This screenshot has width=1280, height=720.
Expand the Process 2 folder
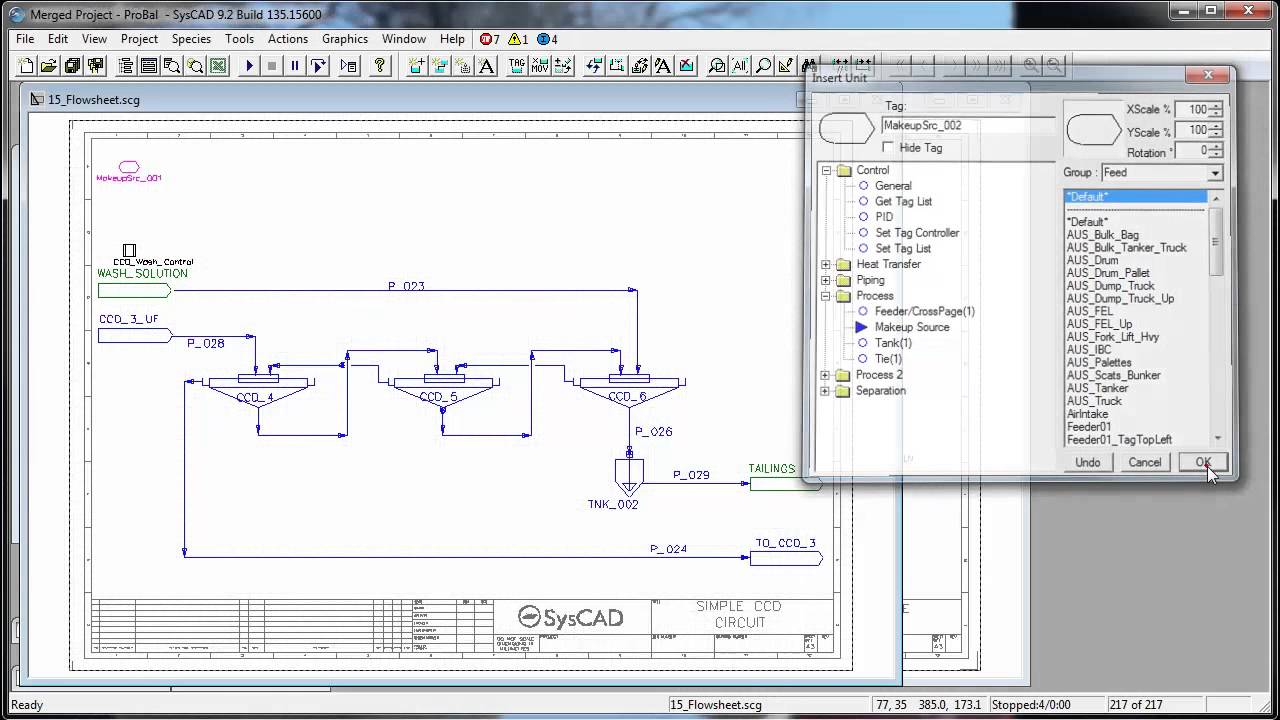click(826, 375)
